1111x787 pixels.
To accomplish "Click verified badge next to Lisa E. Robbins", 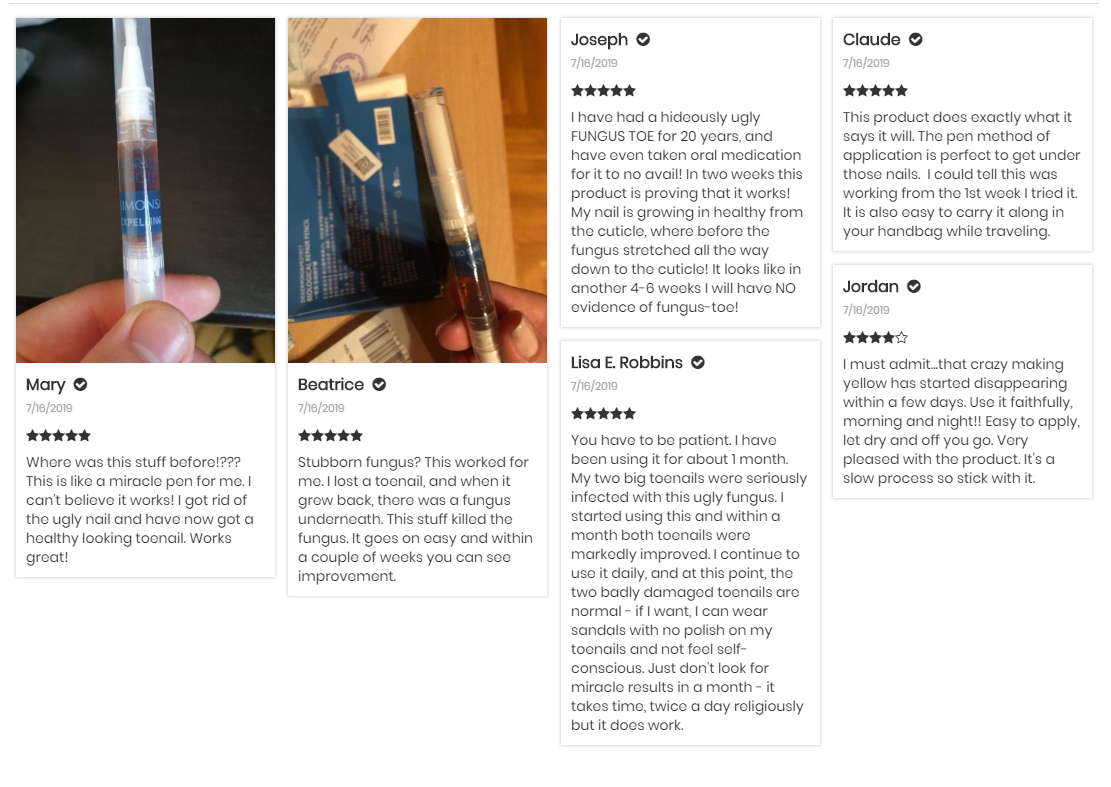I will [698, 363].
